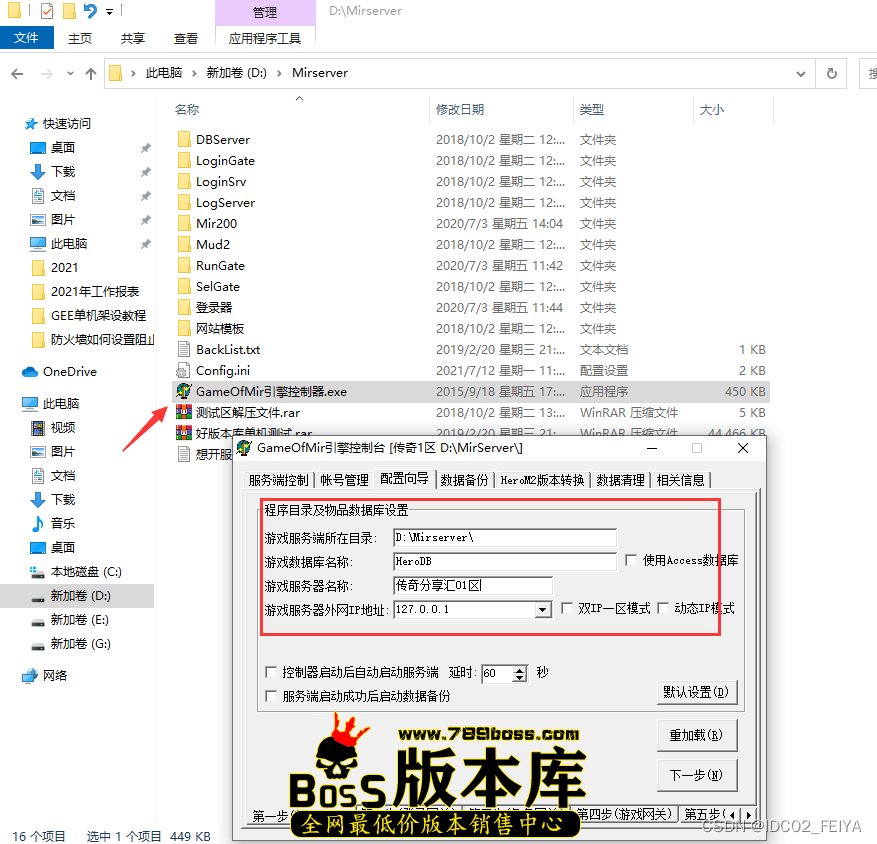
Task: Click the GameOfMir引擎控制器.exe application icon
Action: click(183, 391)
